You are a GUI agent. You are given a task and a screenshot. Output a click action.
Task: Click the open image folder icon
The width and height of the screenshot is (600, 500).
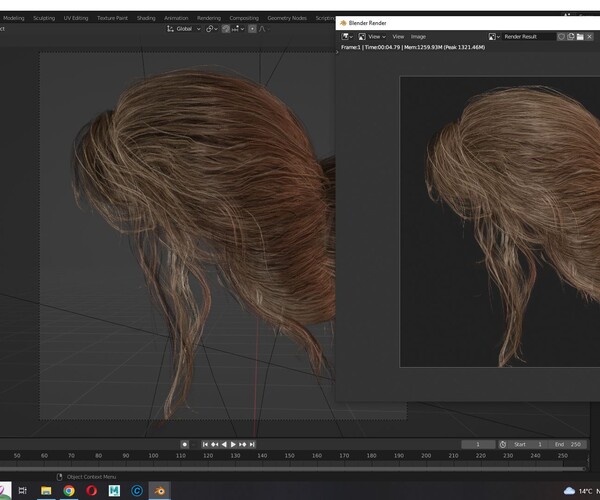tap(580, 37)
